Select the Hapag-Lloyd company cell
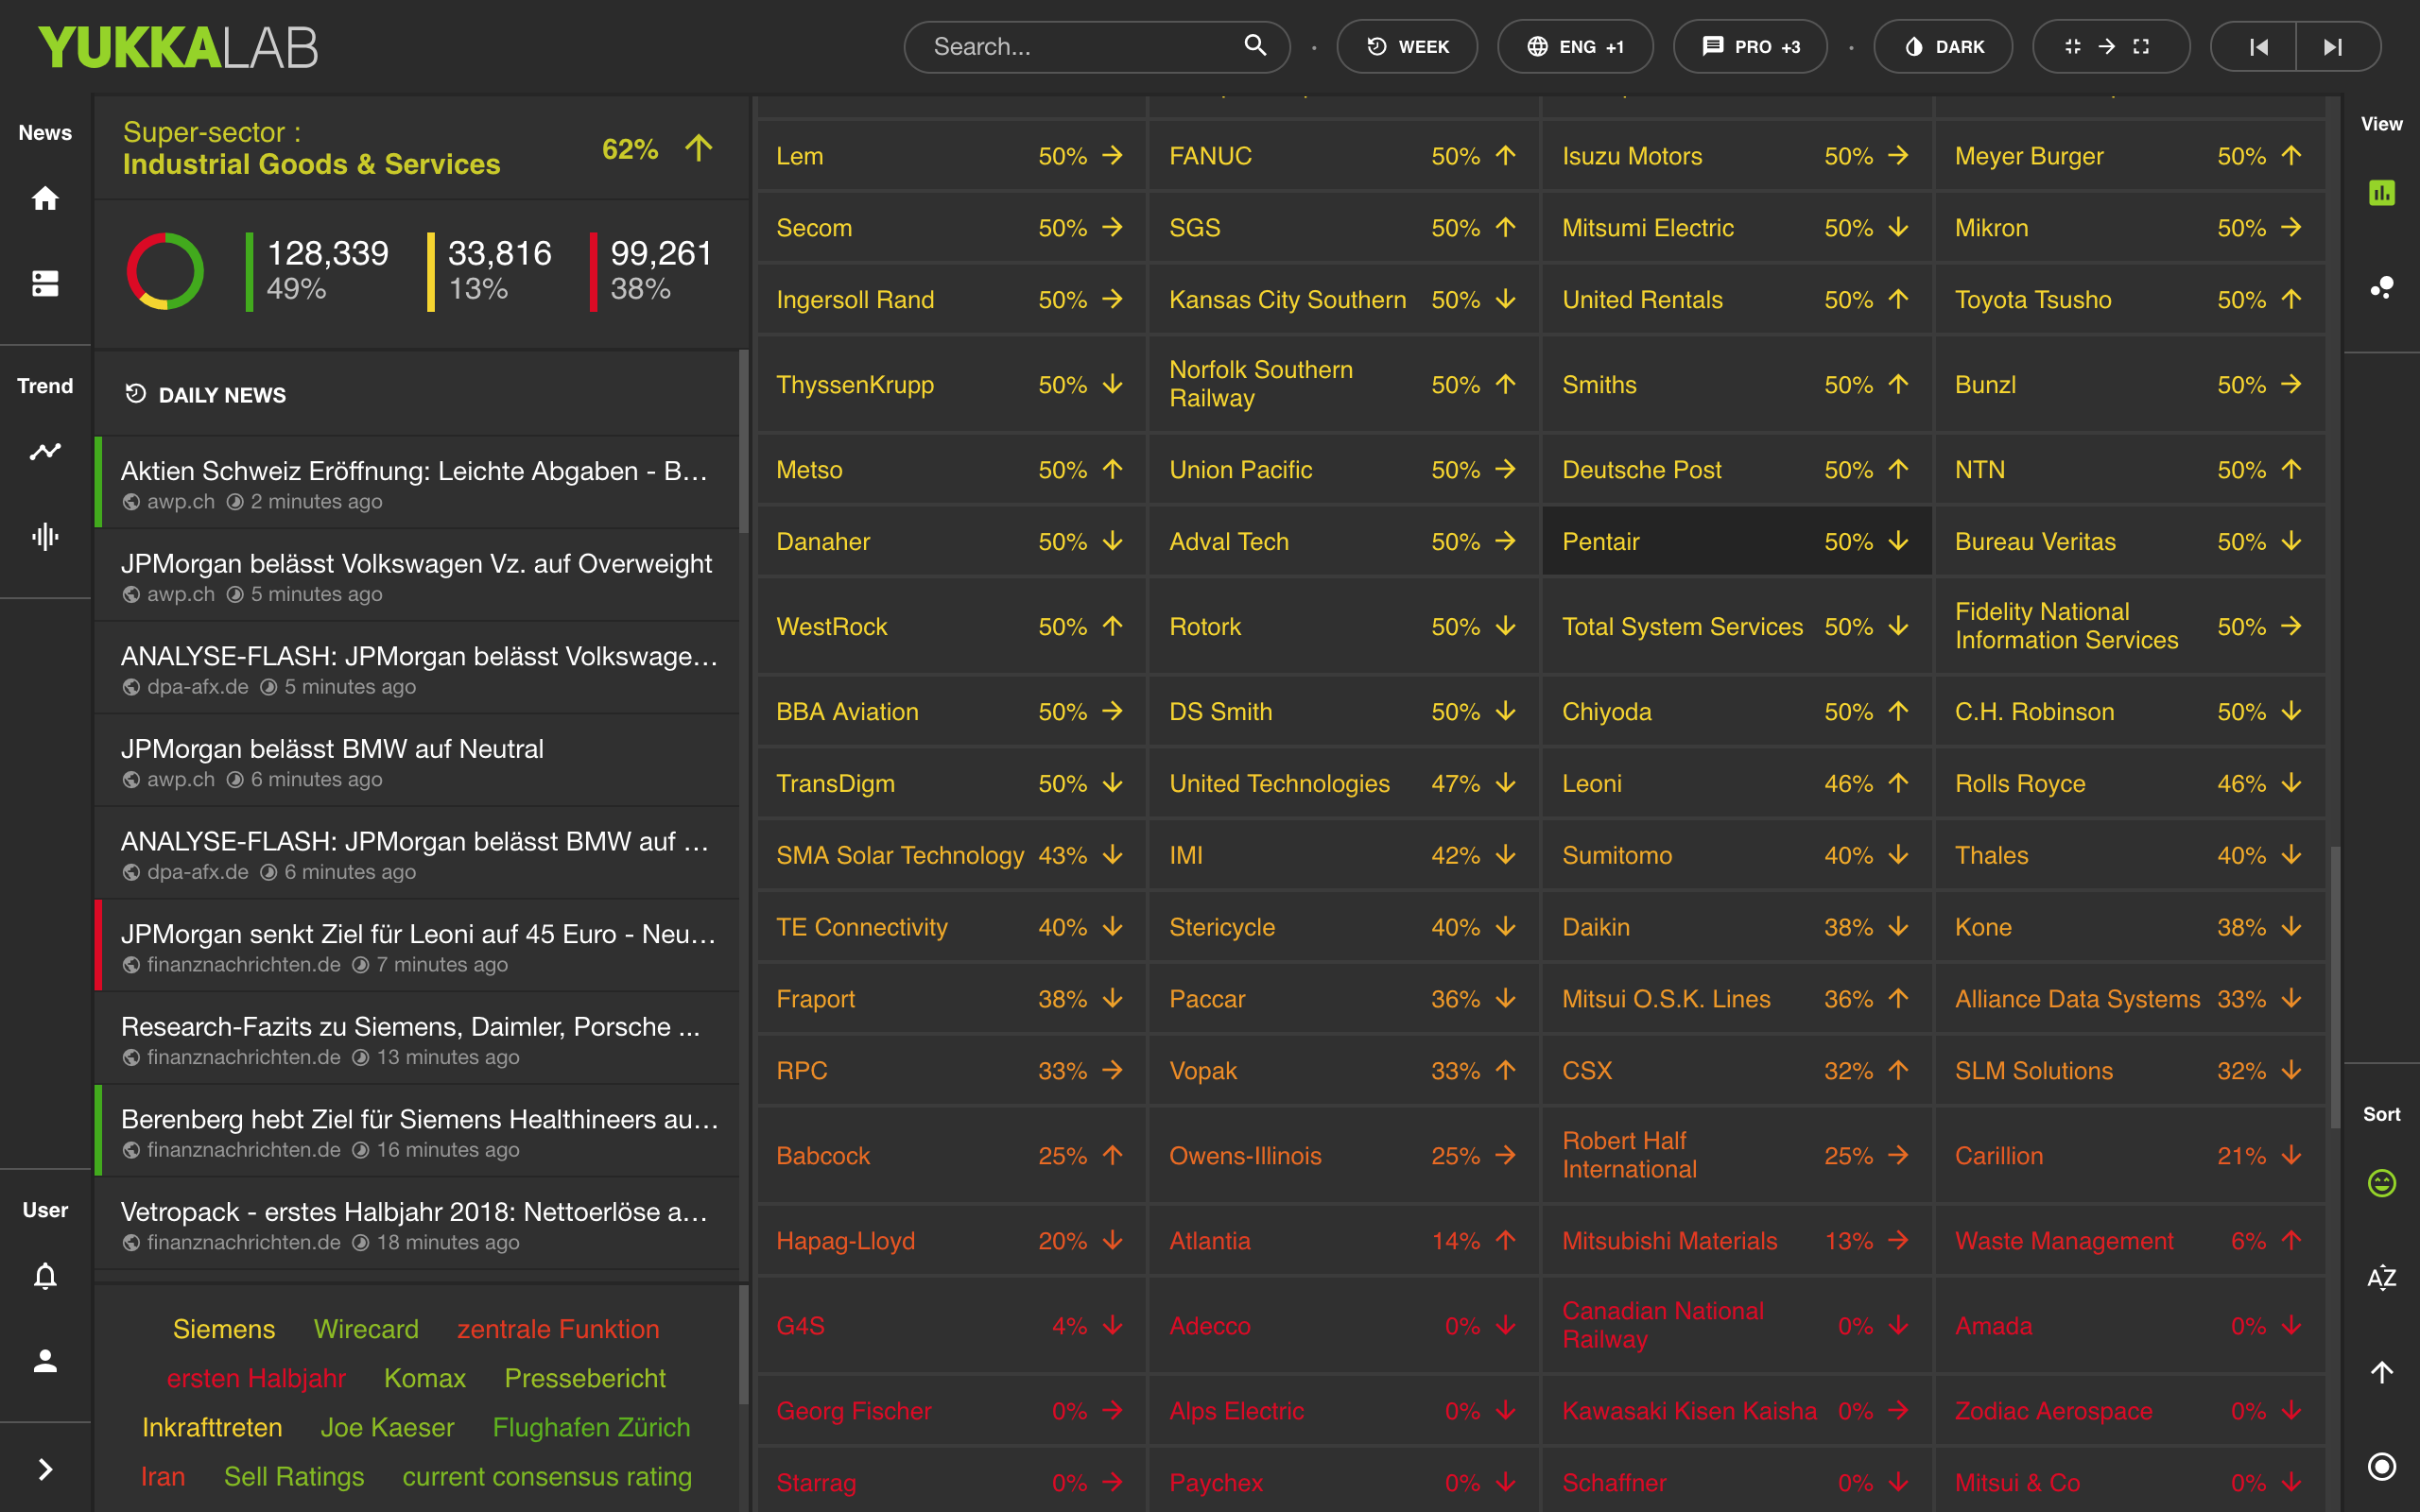The width and height of the screenshot is (2420, 1512). pos(950,1240)
